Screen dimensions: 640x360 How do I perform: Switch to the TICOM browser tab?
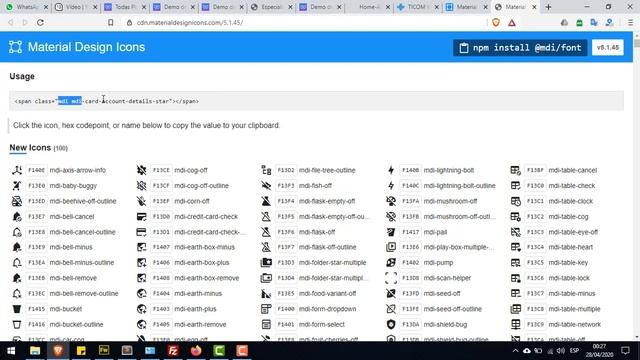pos(418,7)
